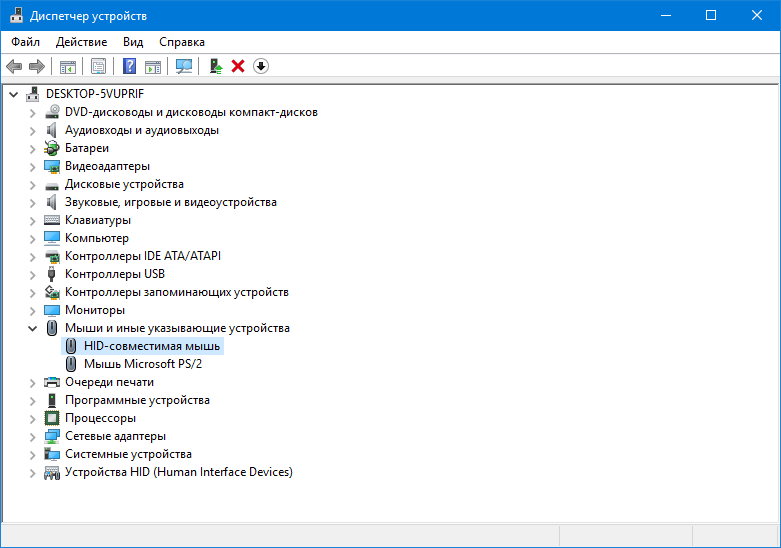
Task: Click the Back arrow toolbar button
Action: 14,67
